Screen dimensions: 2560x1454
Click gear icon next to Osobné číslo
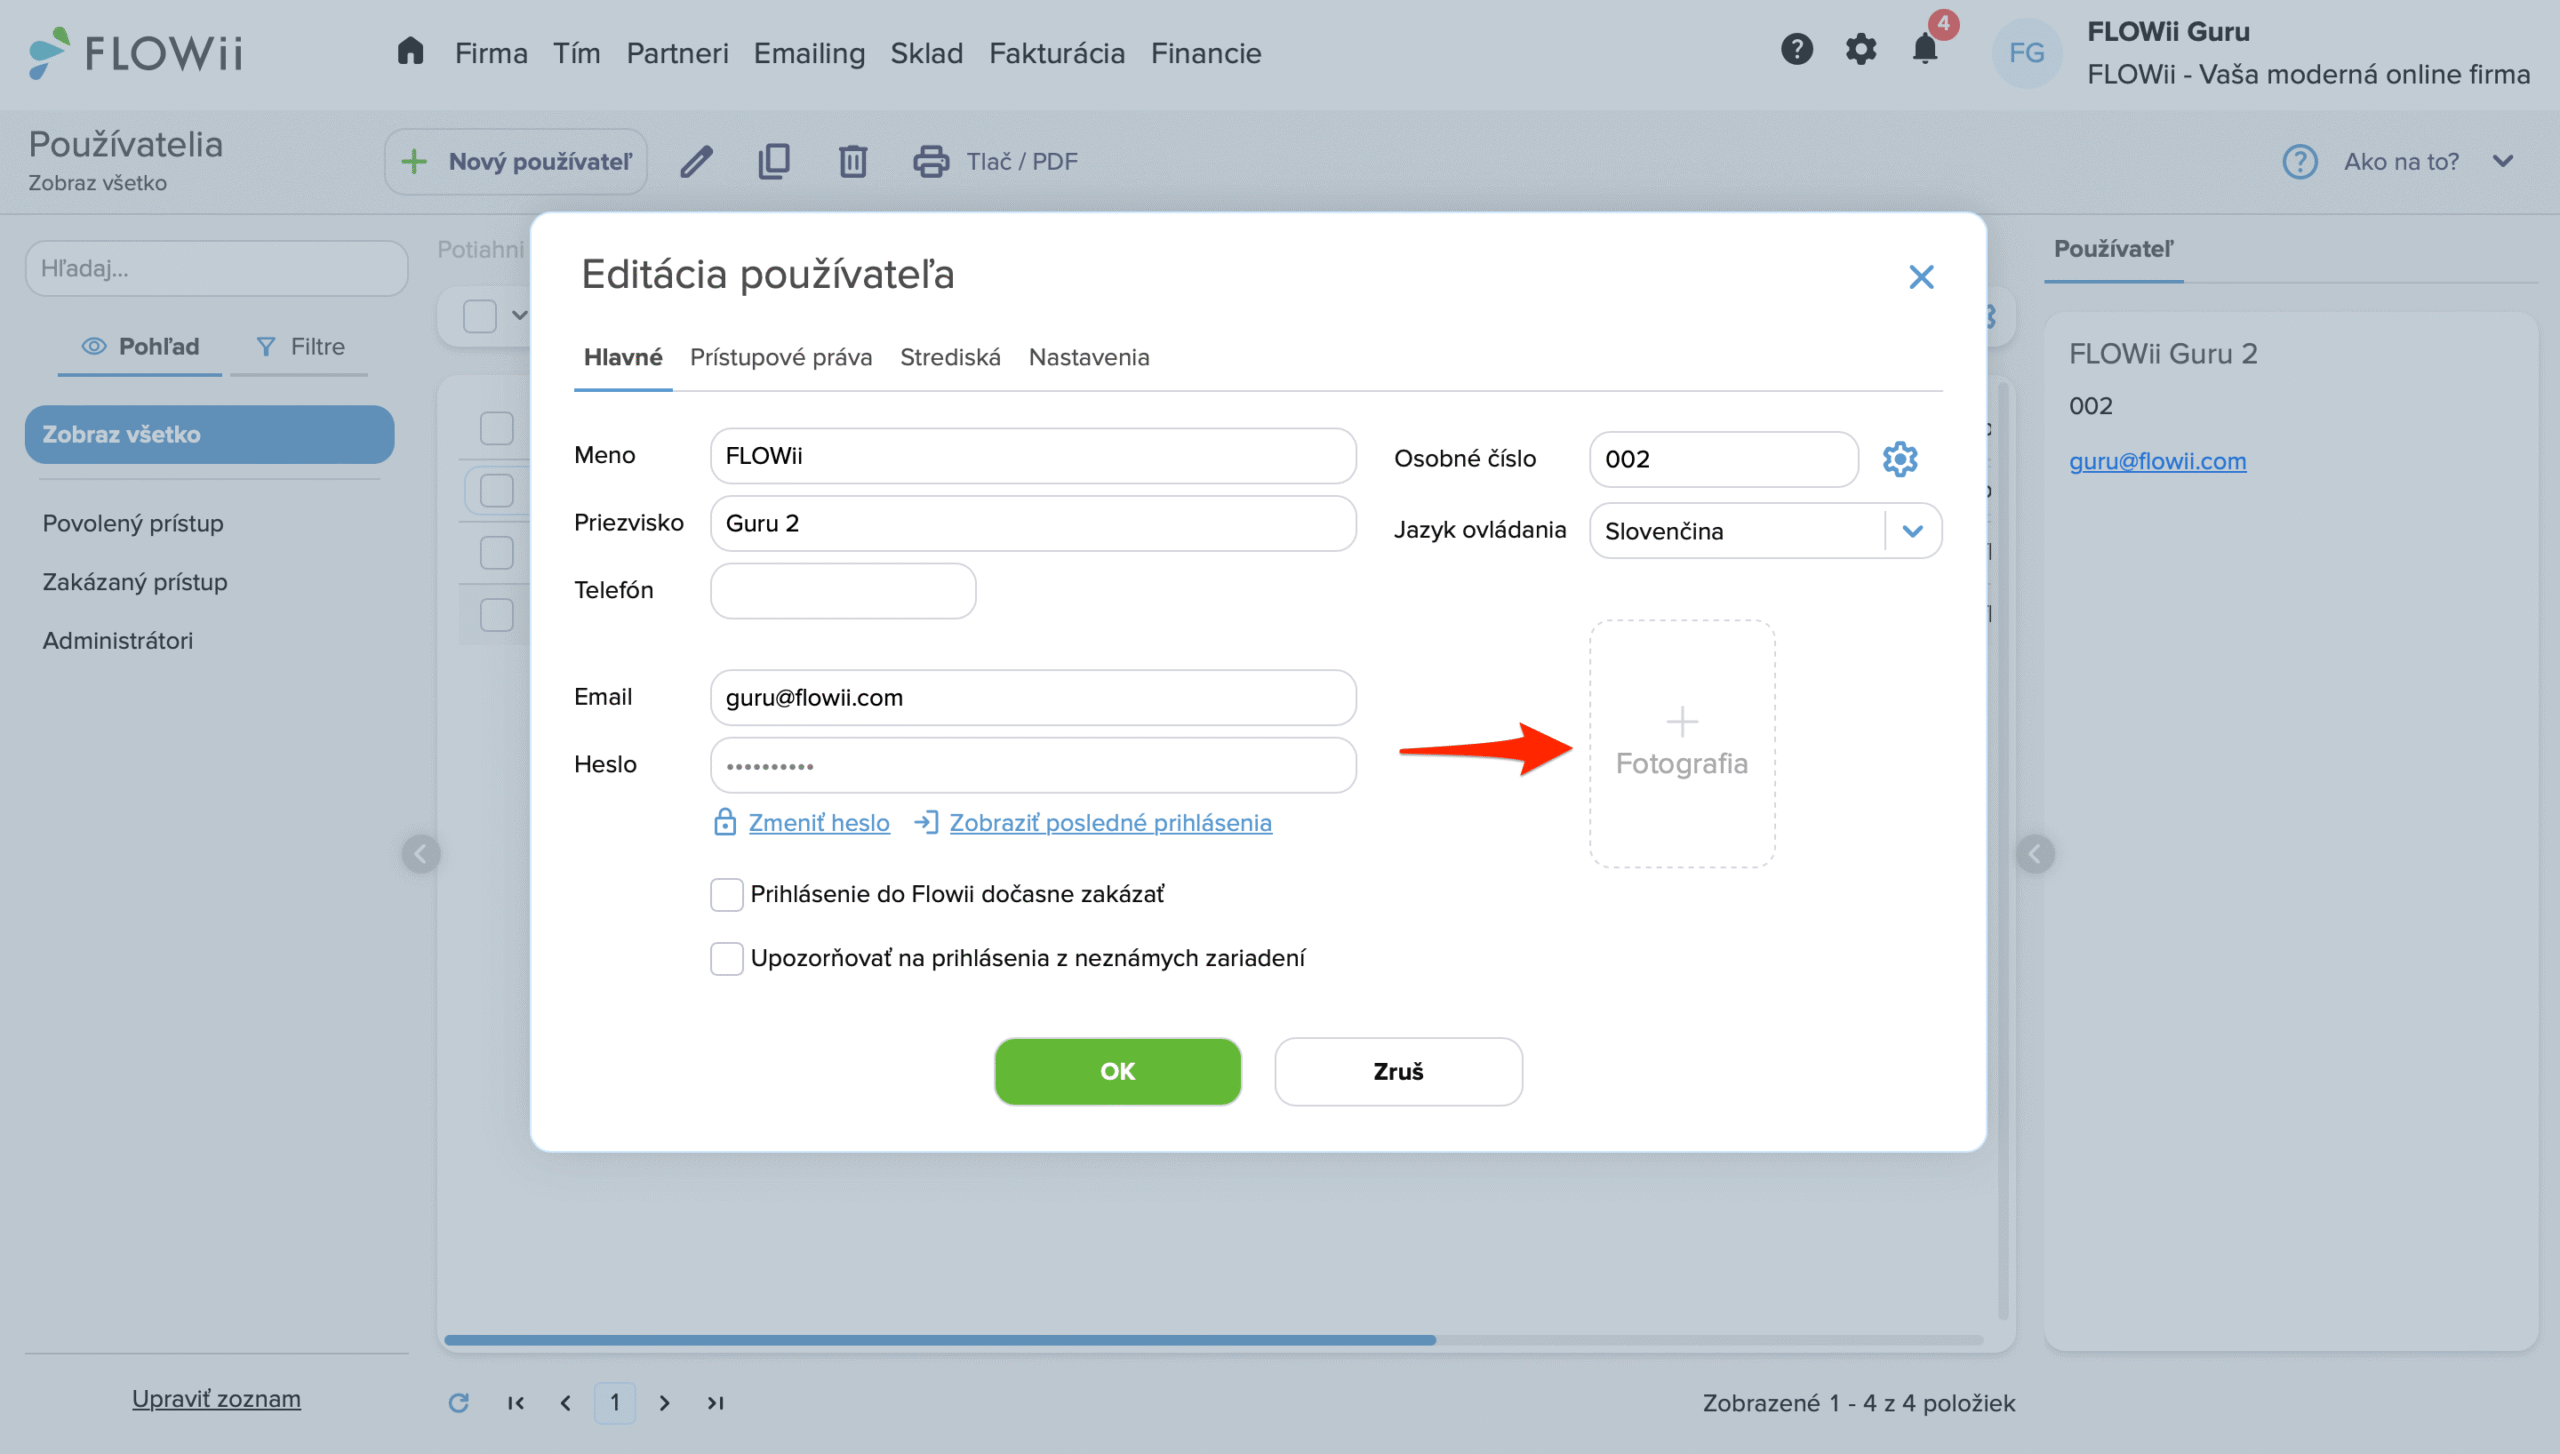click(x=1899, y=459)
